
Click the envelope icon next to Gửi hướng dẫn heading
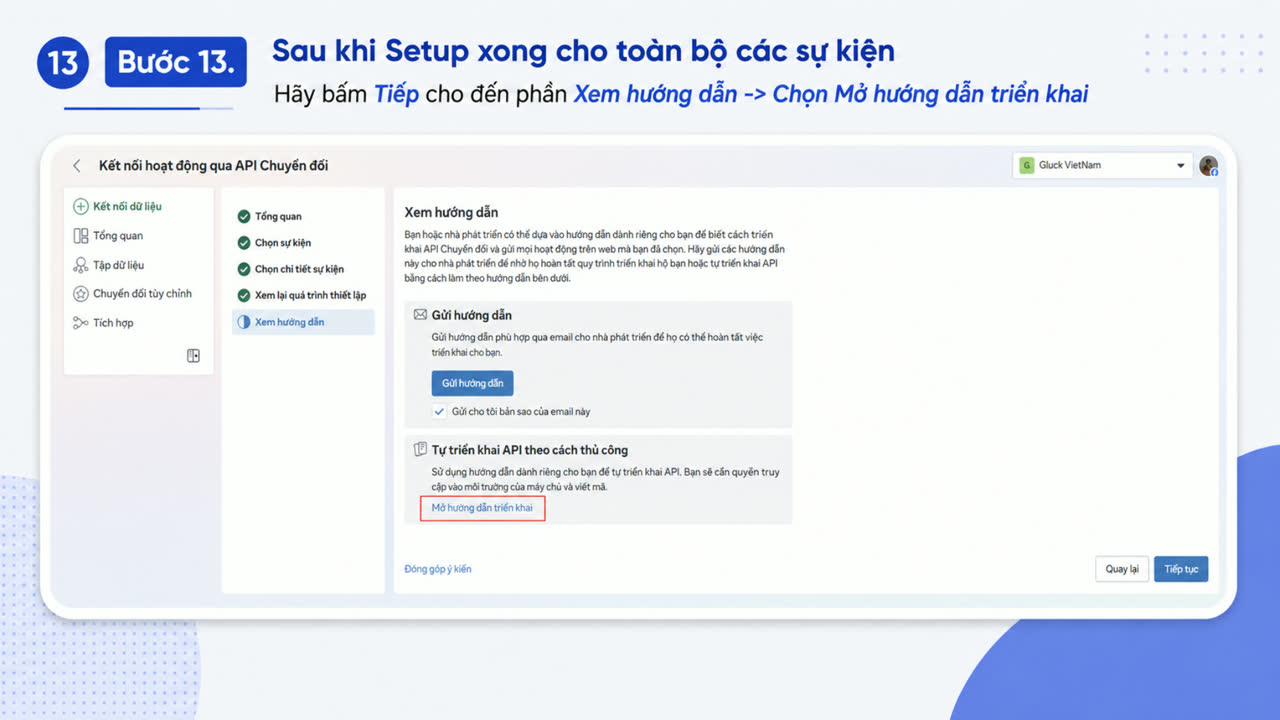coord(420,315)
